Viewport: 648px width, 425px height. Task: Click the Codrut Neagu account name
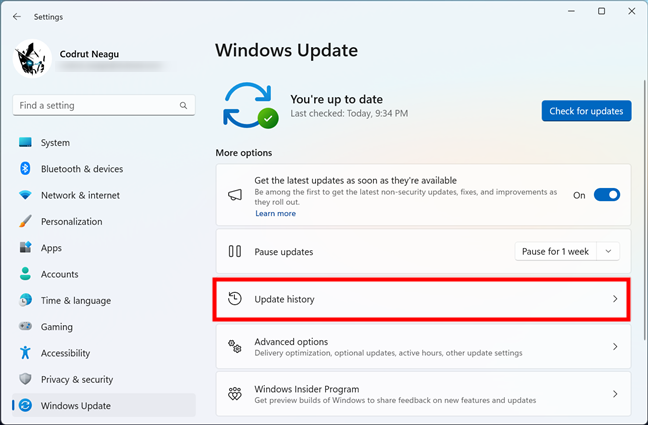[89, 54]
